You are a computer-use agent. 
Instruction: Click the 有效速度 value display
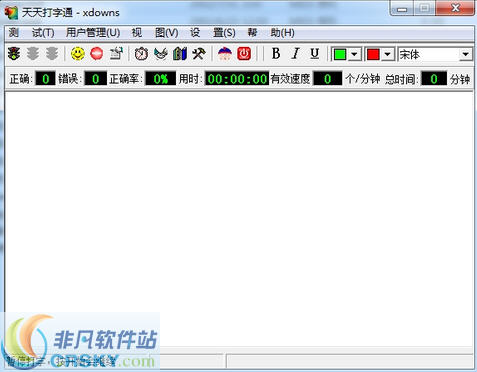click(x=327, y=79)
